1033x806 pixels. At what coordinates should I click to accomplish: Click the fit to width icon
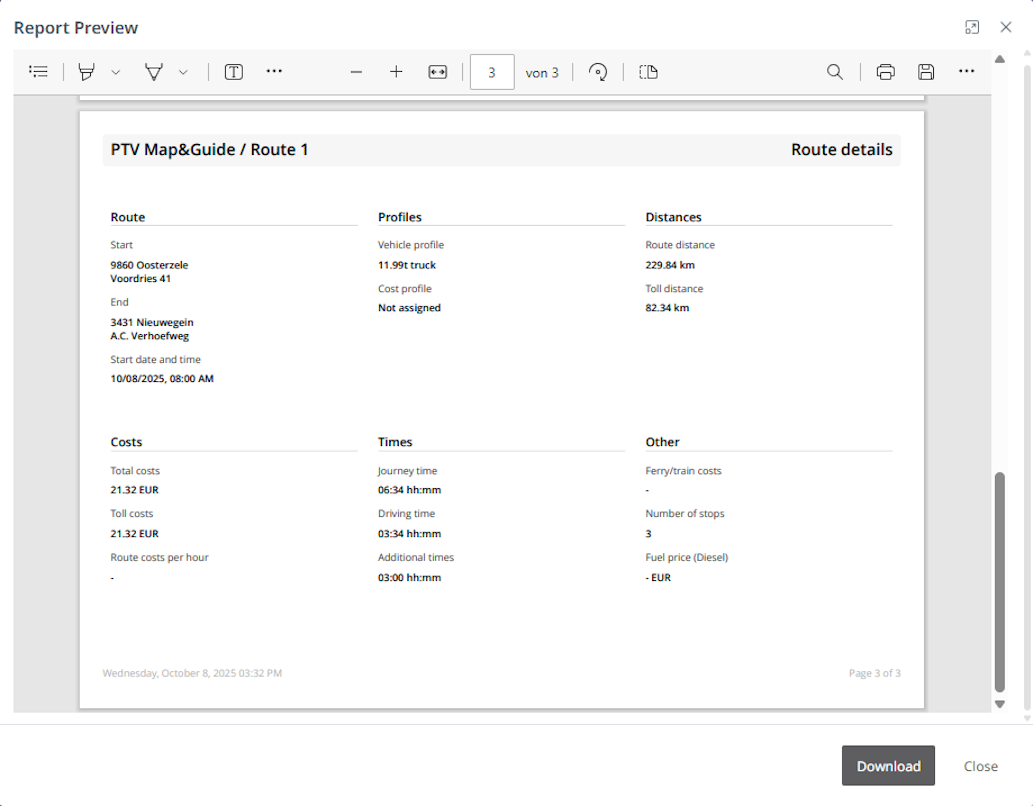coord(437,72)
